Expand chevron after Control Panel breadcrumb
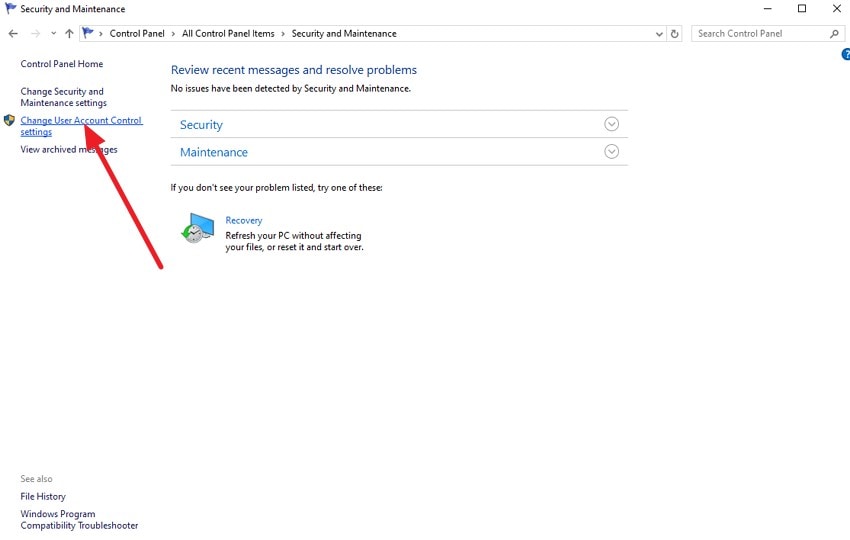850x540 pixels. 173,34
